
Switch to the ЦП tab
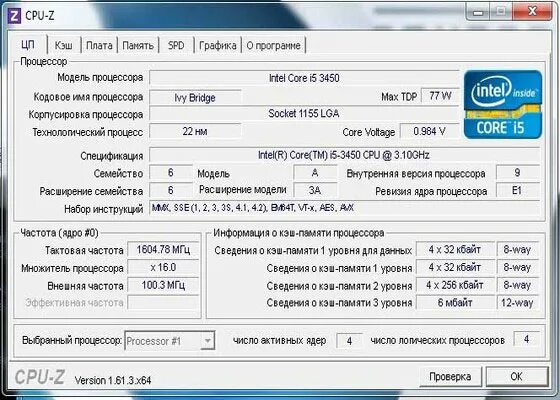[x=28, y=45]
